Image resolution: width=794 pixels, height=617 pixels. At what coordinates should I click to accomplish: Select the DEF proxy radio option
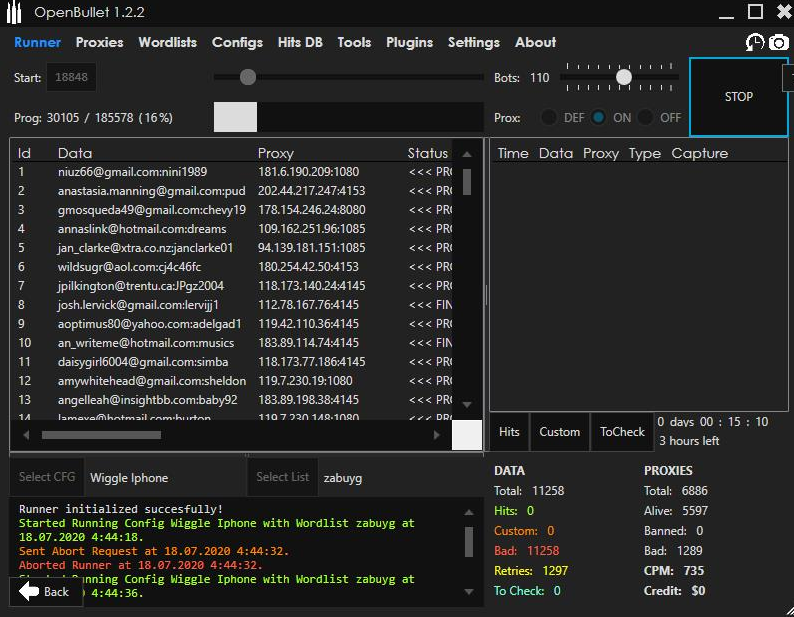(549, 118)
